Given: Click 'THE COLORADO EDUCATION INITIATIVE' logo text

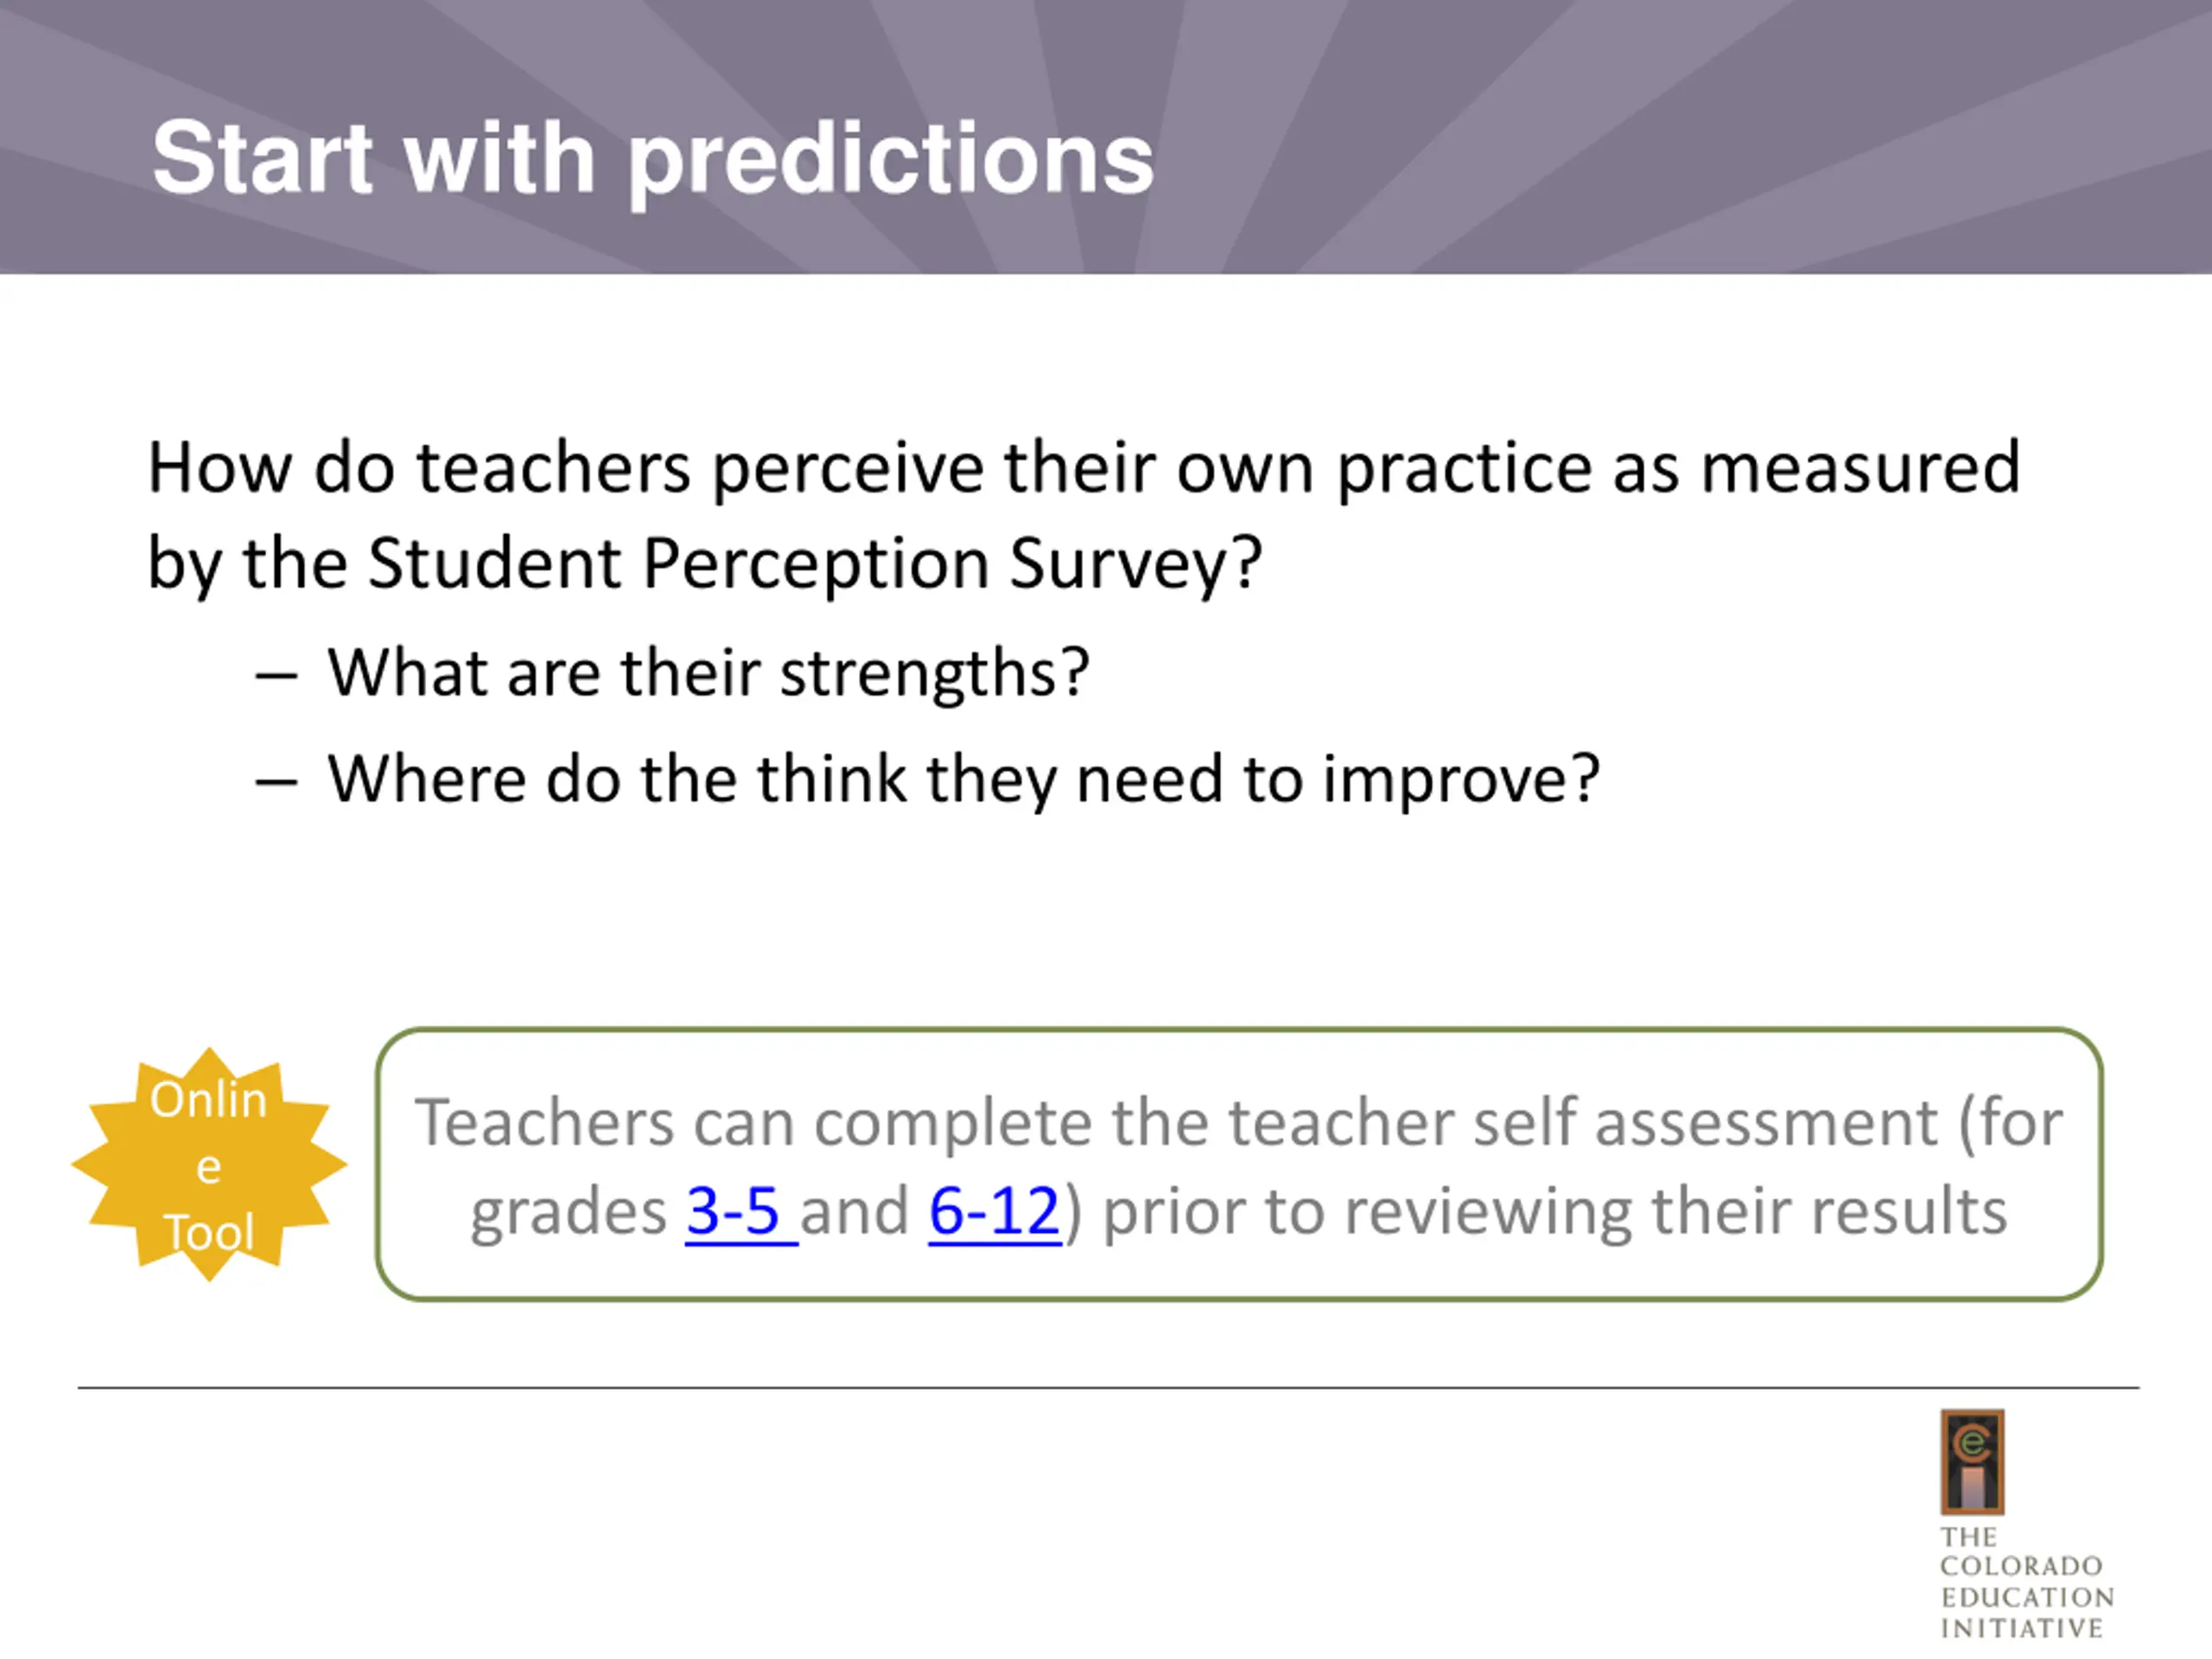Looking at the screenshot, I should 2027,1583.
